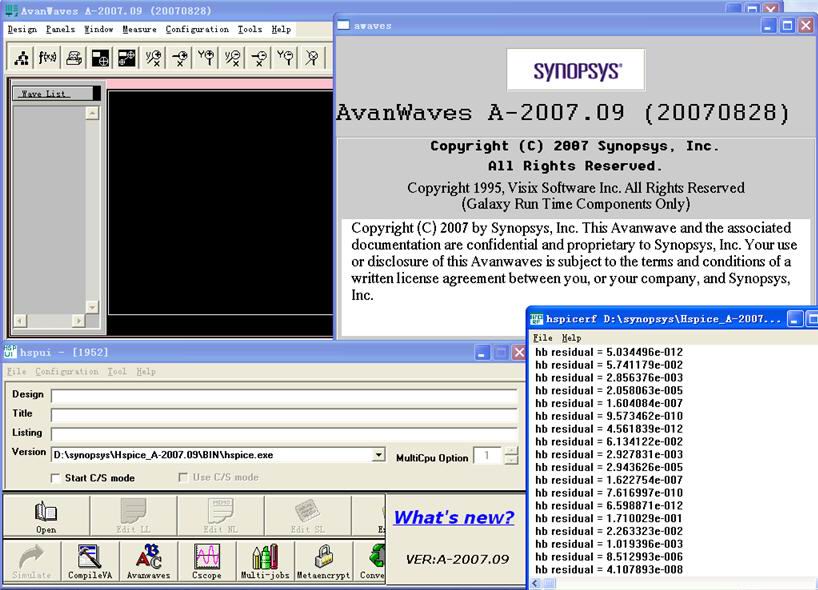The image size is (818, 590).
Task: Reset zoom with the crossed magnifier icon
Action: pyautogui.click(x=312, y=57)
